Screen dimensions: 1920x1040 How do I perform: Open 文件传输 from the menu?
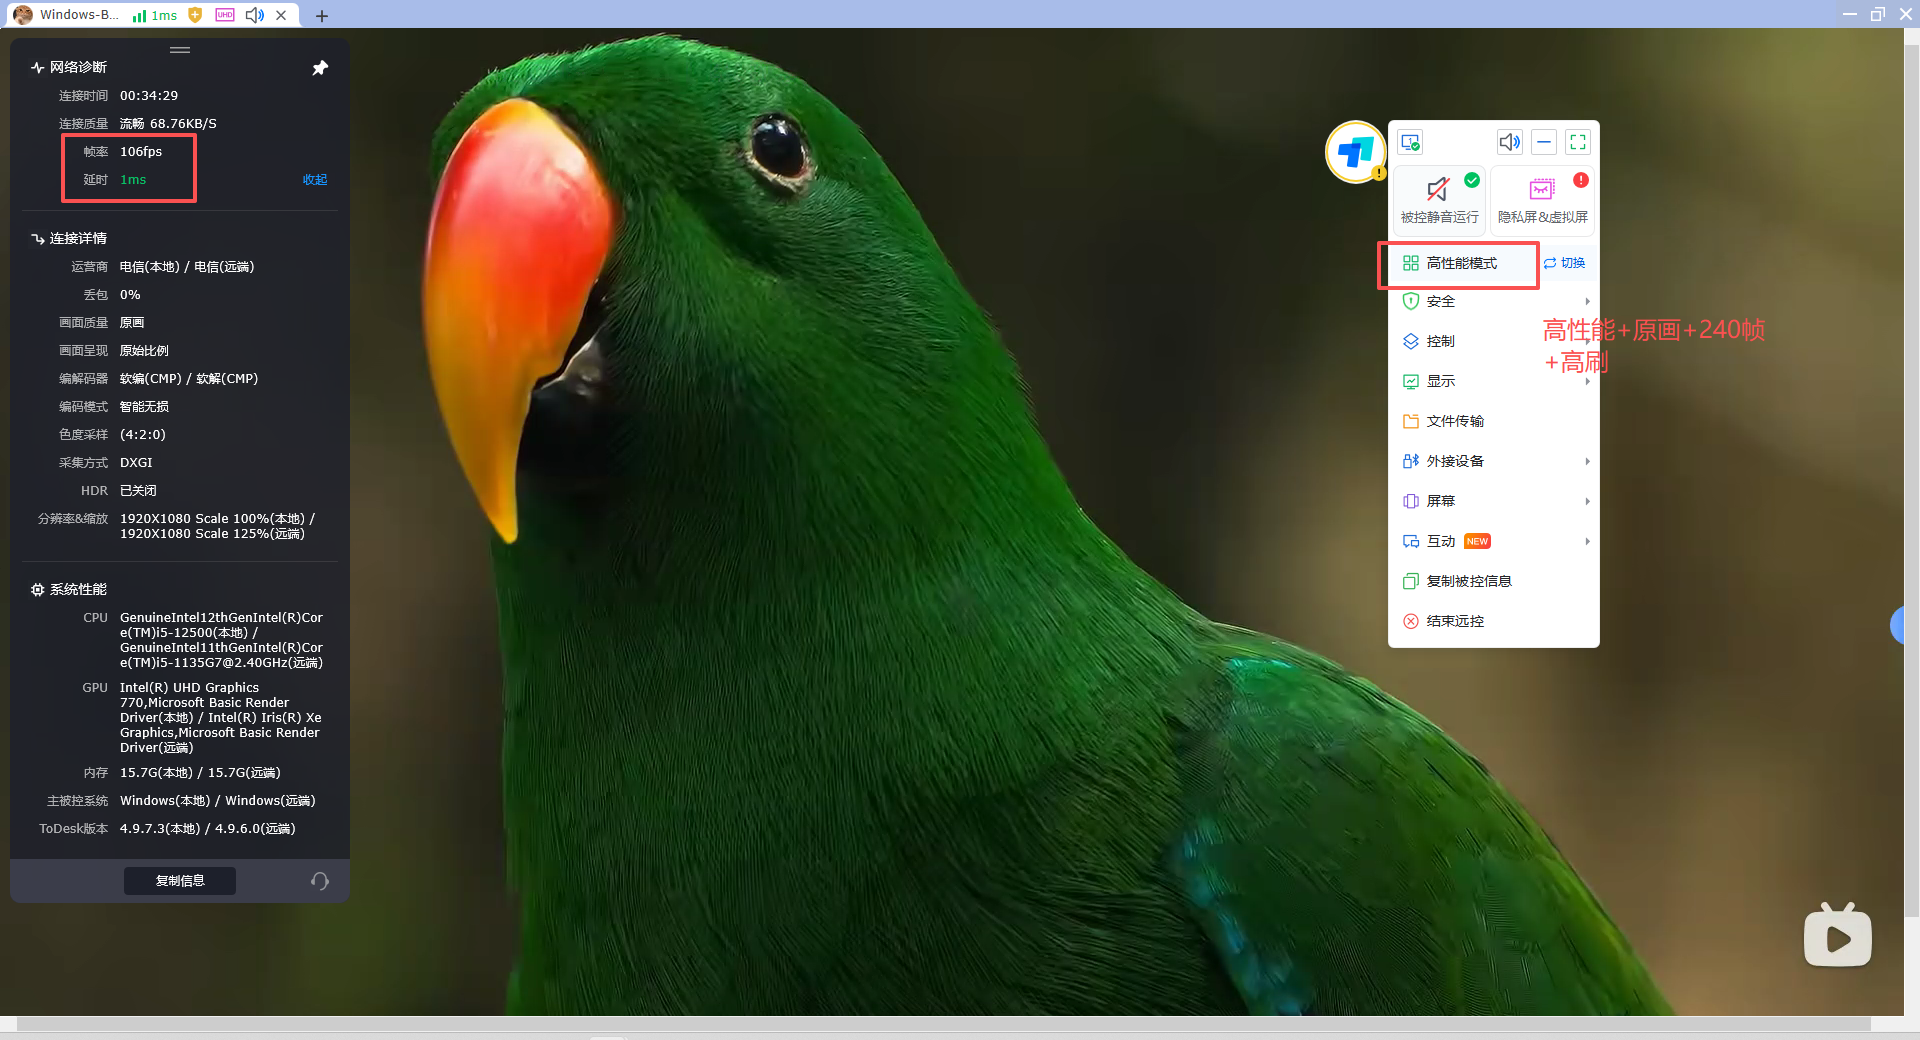pyautogui.click(x=1494, y=421)
